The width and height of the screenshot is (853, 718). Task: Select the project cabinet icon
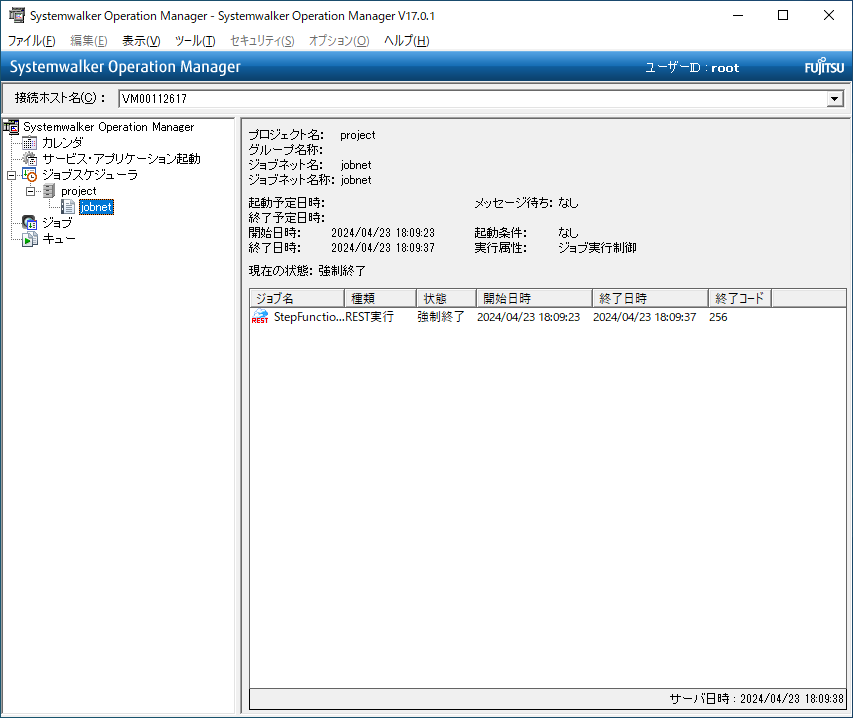pos(49,191)
